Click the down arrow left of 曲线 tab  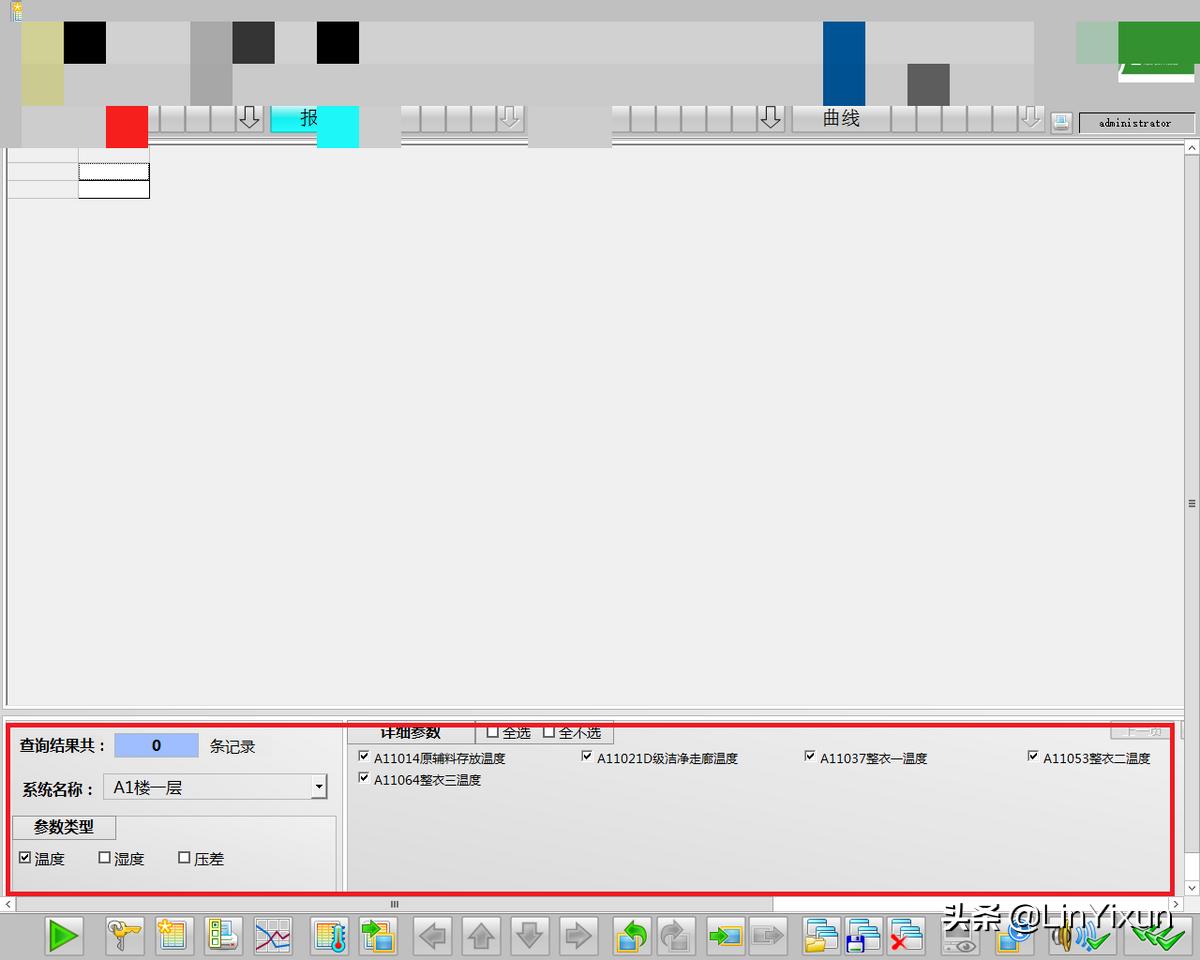click(x=770, y=118)
